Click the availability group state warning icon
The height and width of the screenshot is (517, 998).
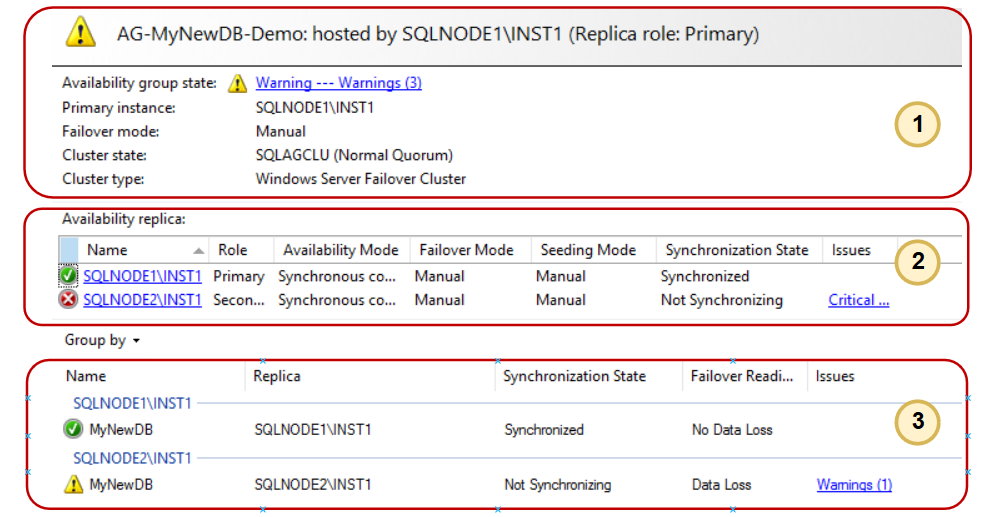pyautogui.click(x=237, y=84)
